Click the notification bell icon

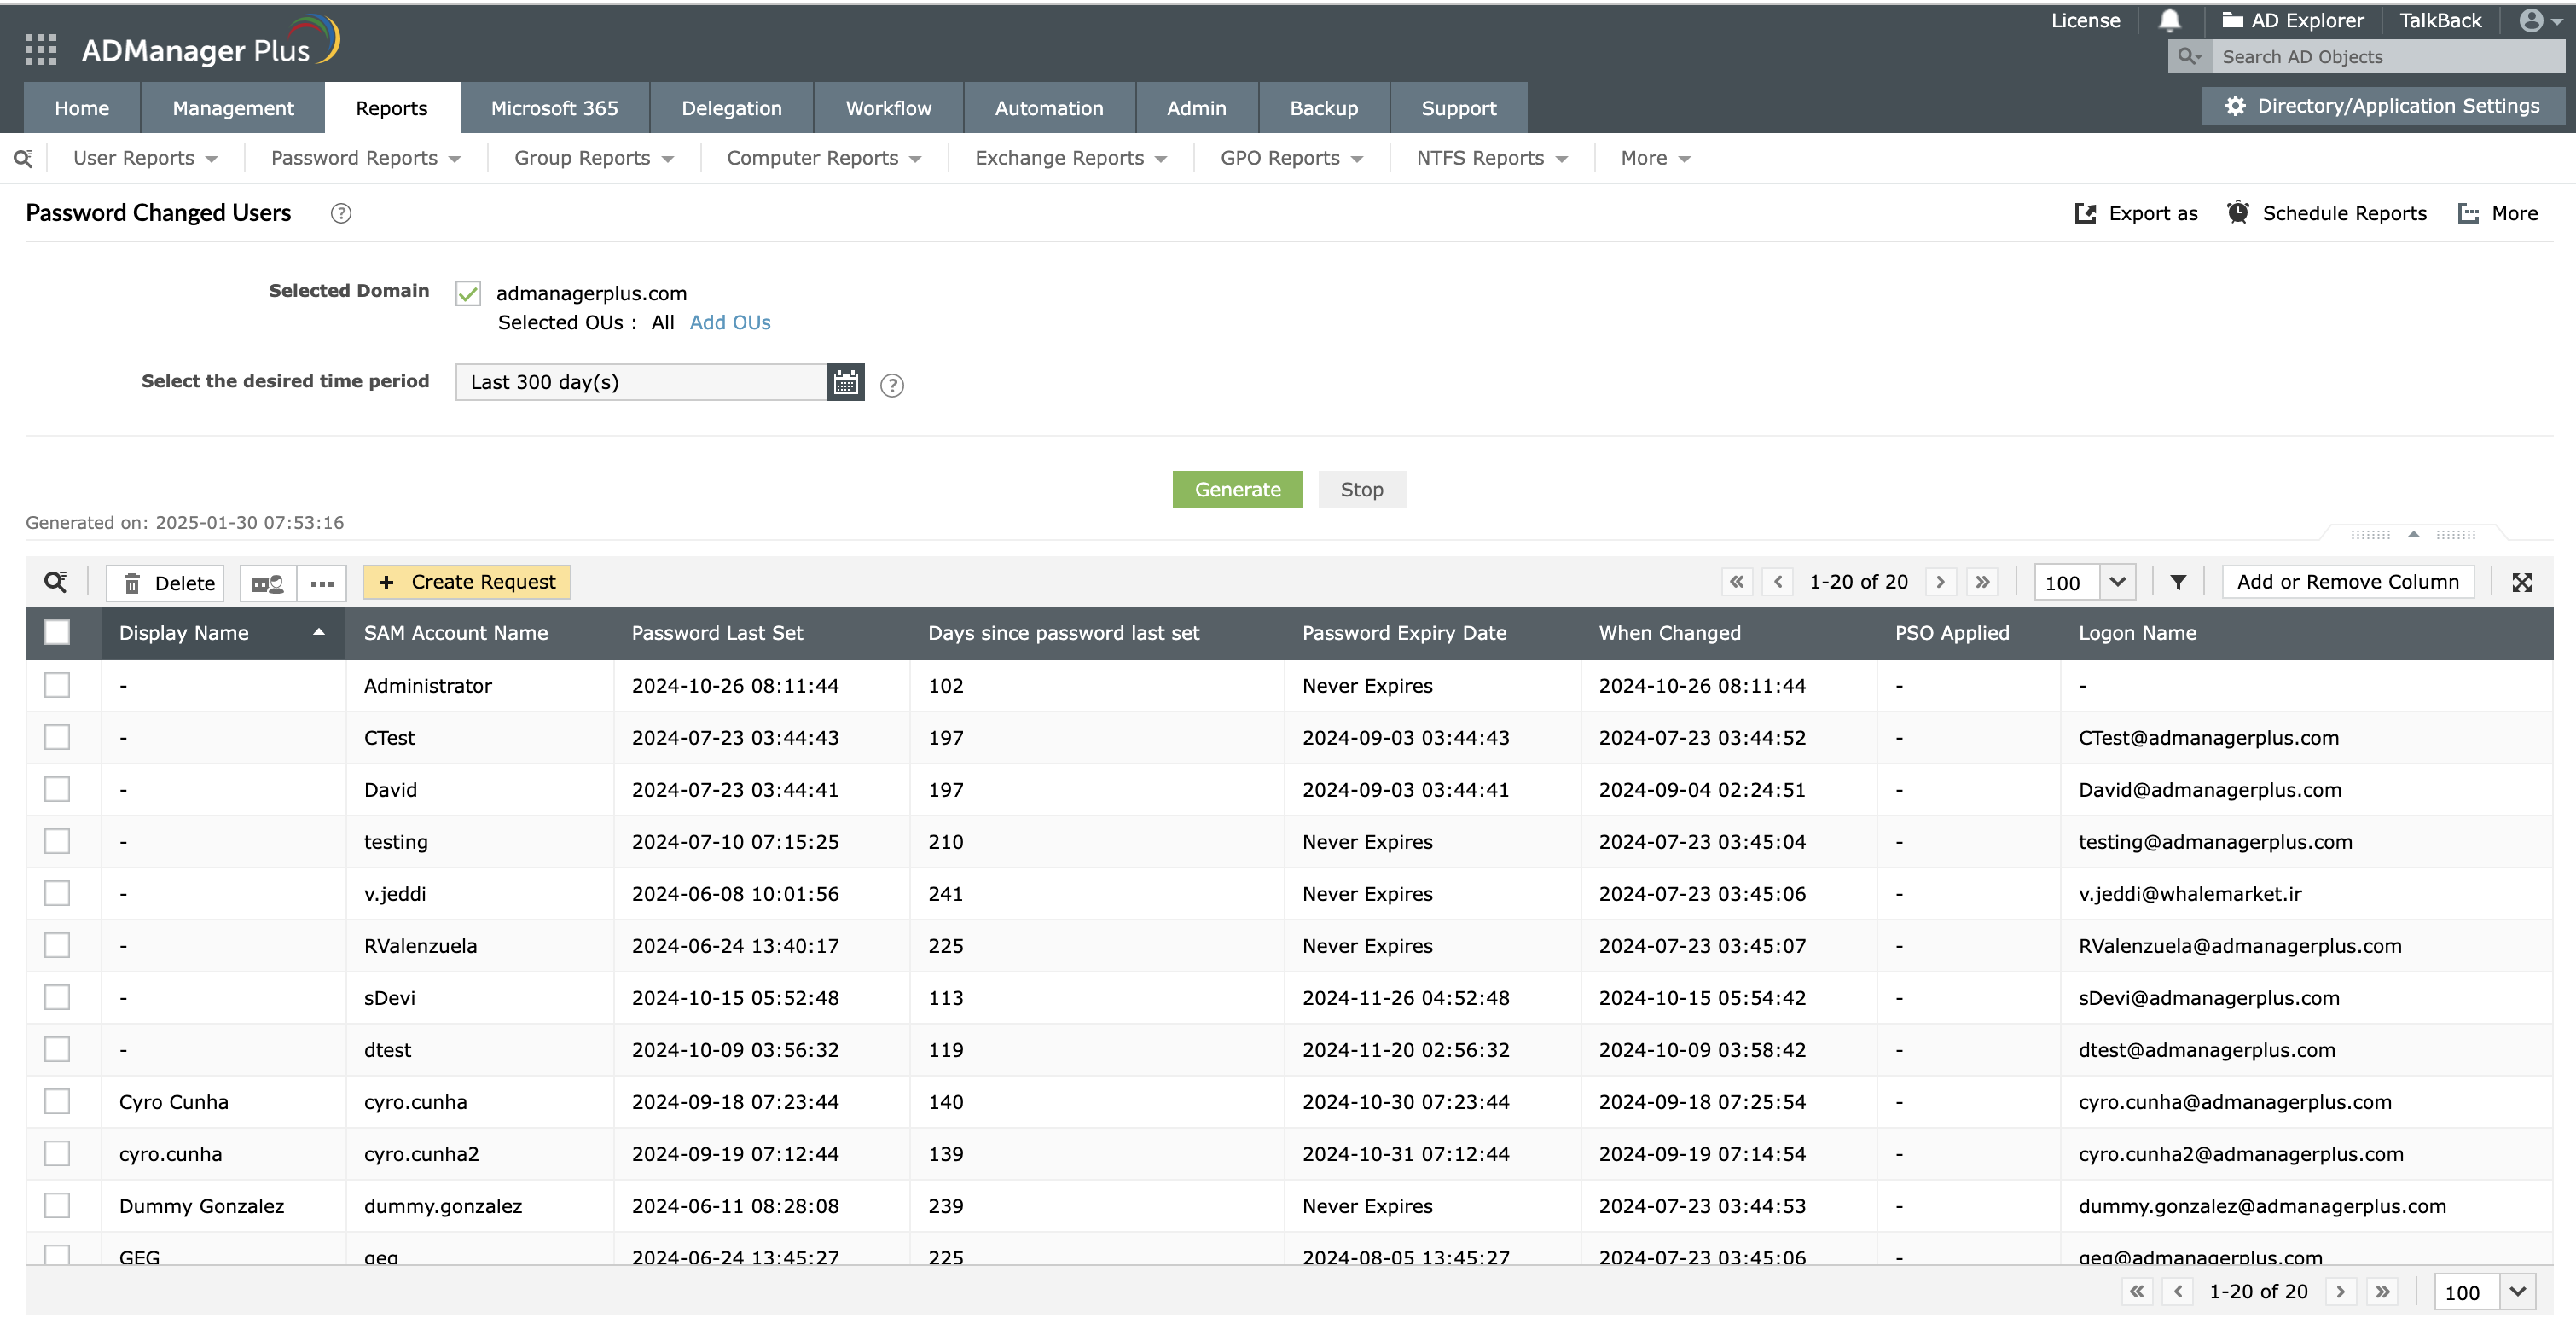2169,20
